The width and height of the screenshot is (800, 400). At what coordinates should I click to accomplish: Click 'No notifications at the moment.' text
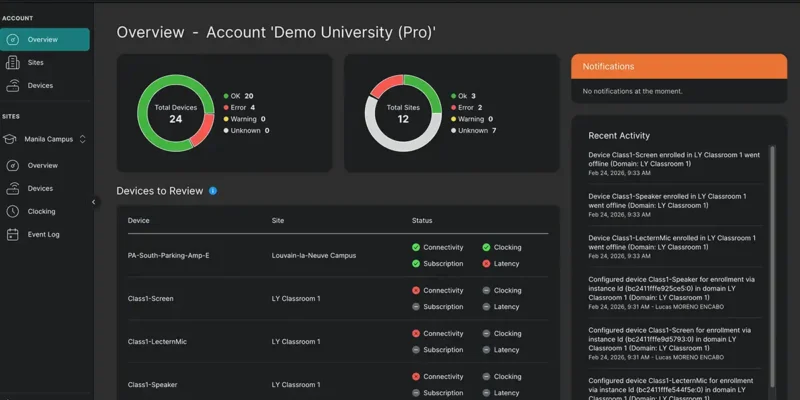632,91
